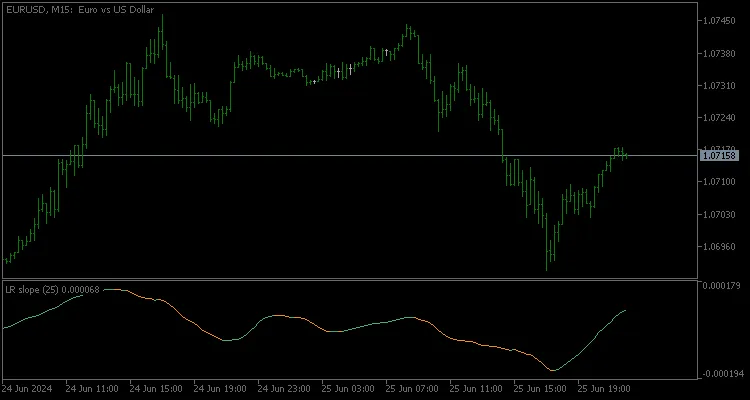Click the 1.07240 price scale label
This screenshot has height=400, width=750.
point(719,118)
